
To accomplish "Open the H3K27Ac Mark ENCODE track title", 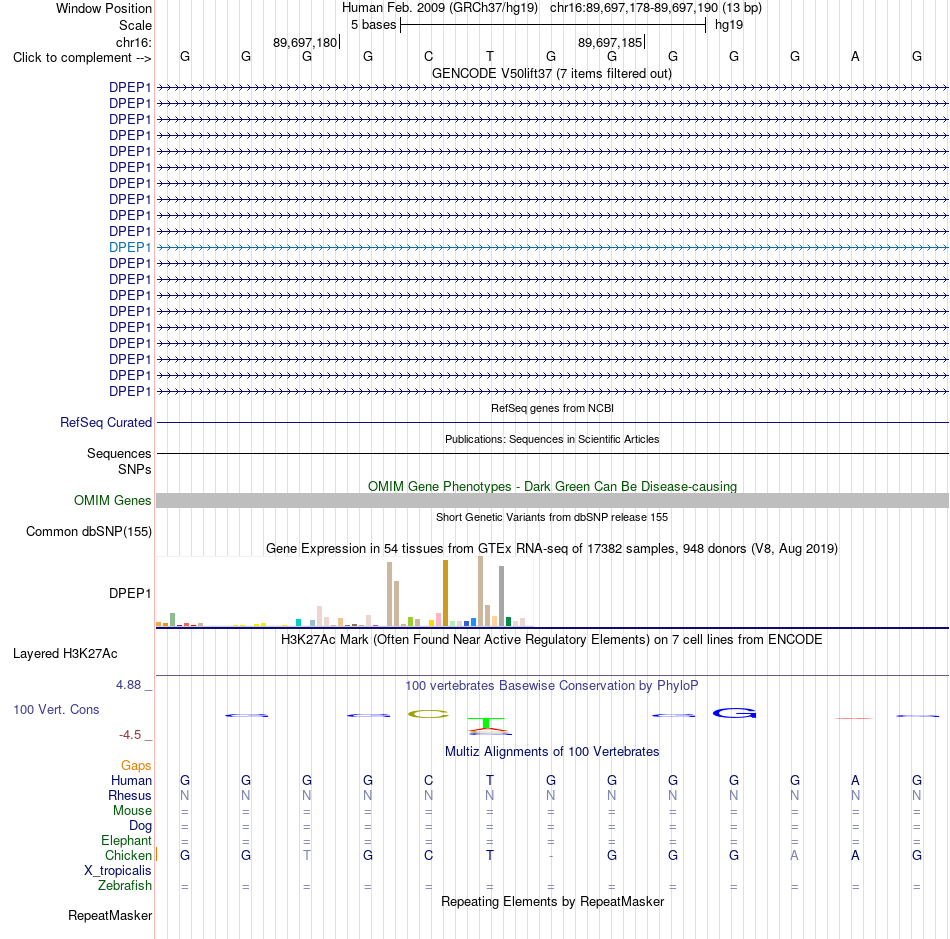I will tap(551, 640).
